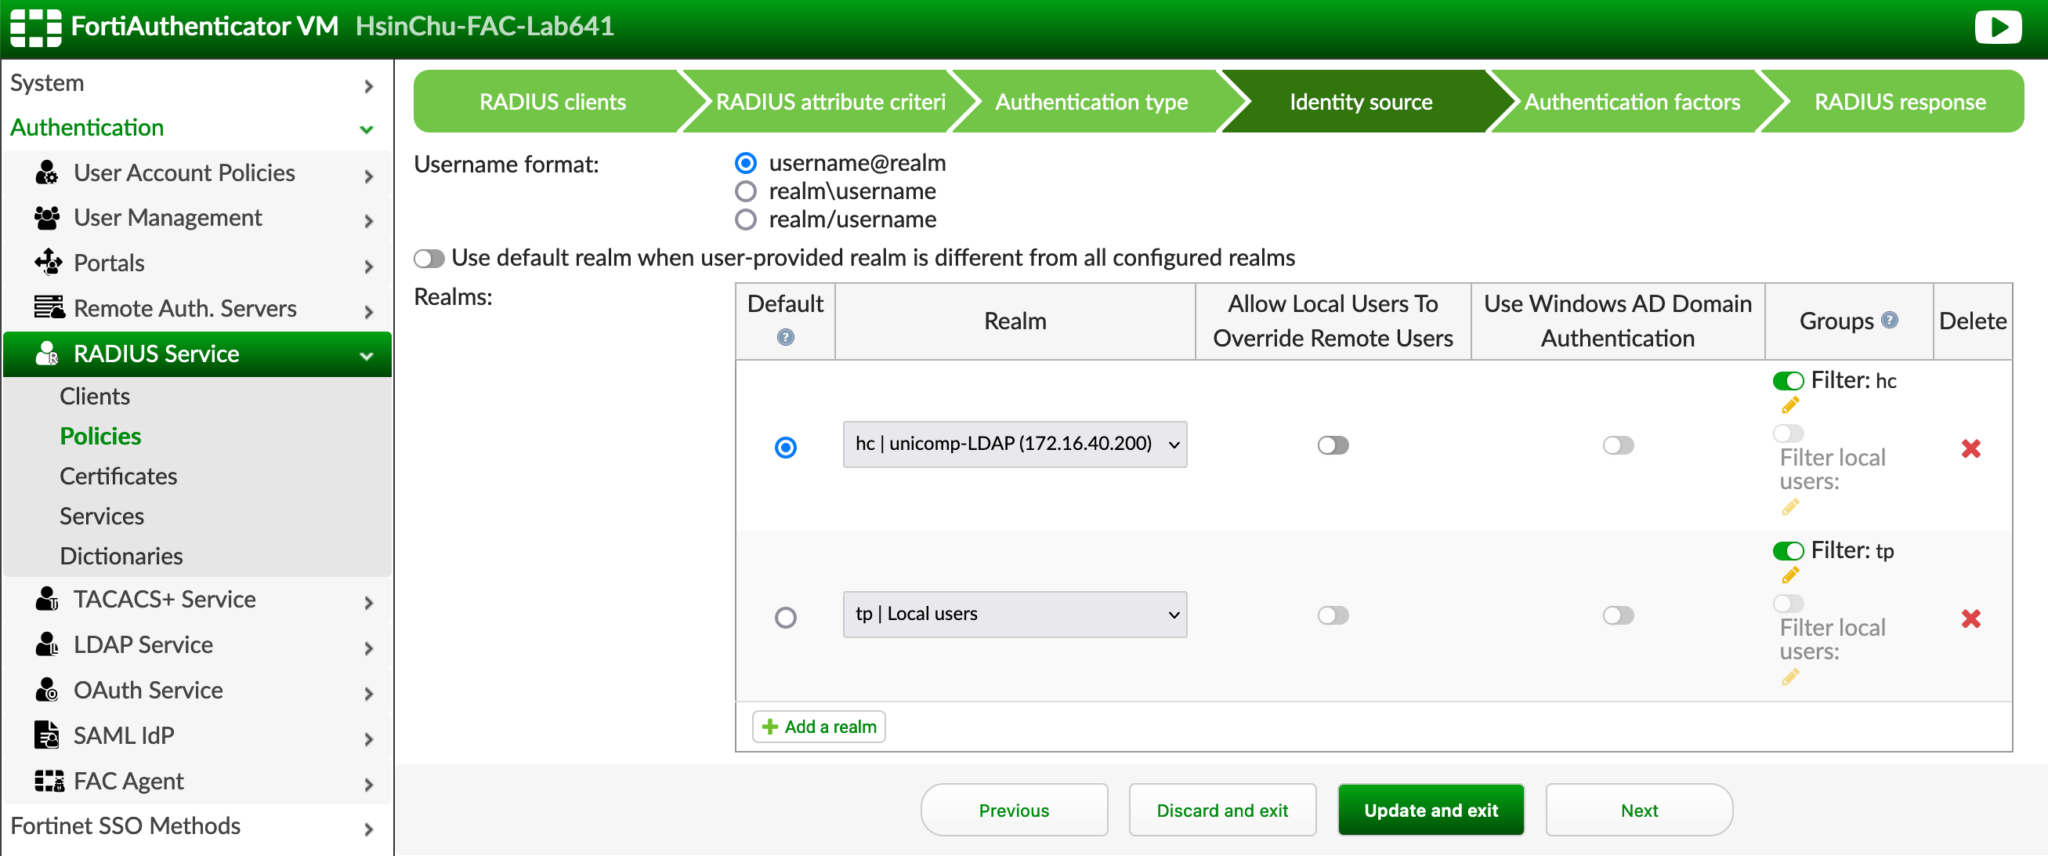Viewport: 2048px width, 856px height.
Task: Click the TACACS+ Service icon
Action: point(47,599)
